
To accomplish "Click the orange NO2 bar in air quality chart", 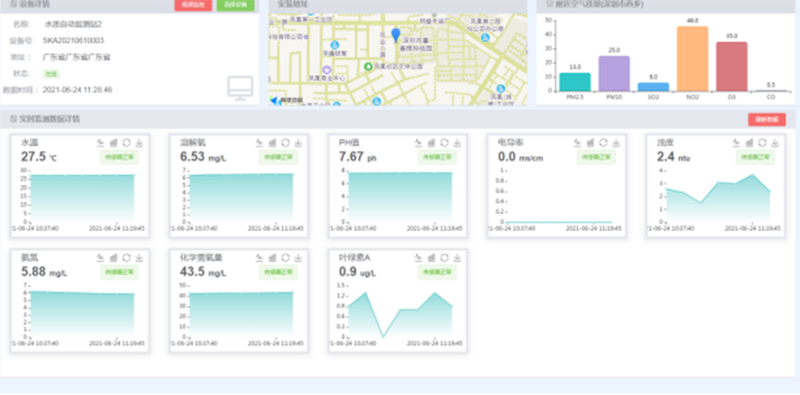I will click(692, 59).
